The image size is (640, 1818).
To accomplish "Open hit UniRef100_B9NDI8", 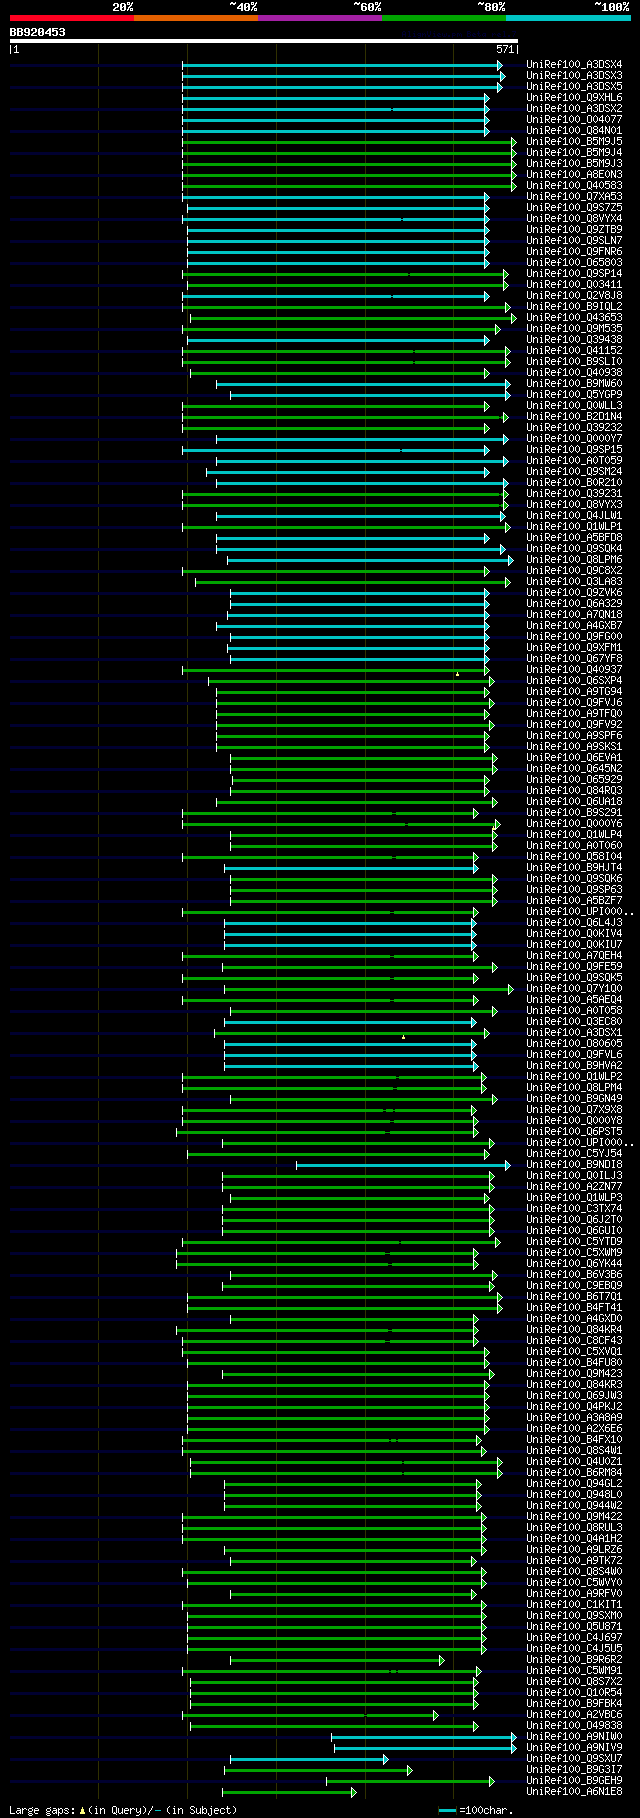I will click(574, 1165).
